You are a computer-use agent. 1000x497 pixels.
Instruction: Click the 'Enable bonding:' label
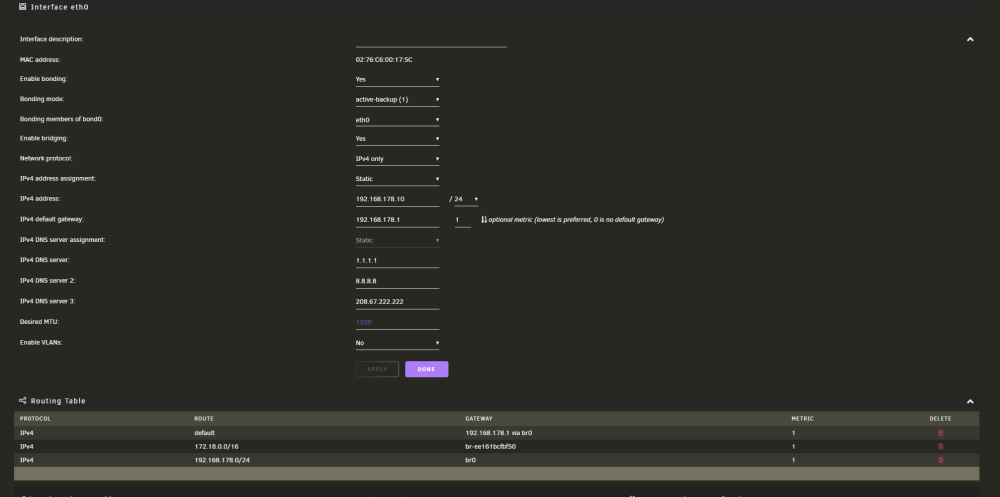click(x=43, y=79)
